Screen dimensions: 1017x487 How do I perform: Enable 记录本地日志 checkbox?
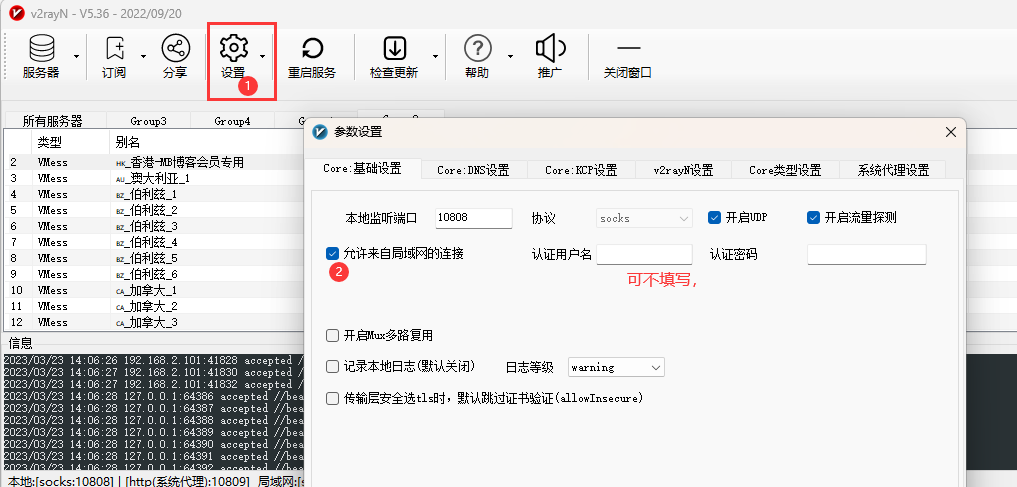point(333,367)
